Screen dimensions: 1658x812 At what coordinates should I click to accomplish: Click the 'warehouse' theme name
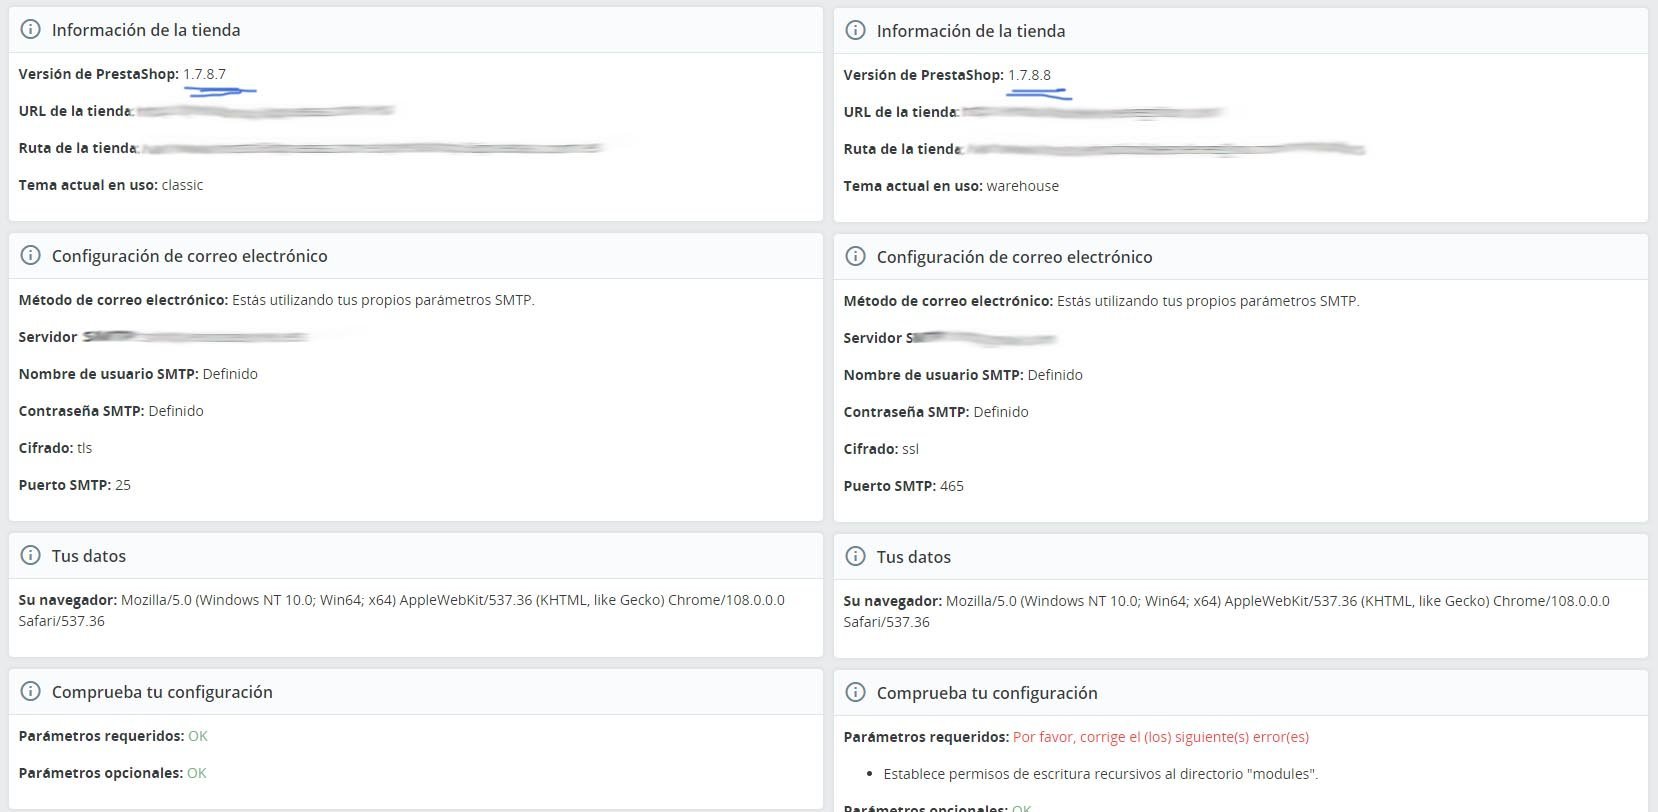[1022, 186]
